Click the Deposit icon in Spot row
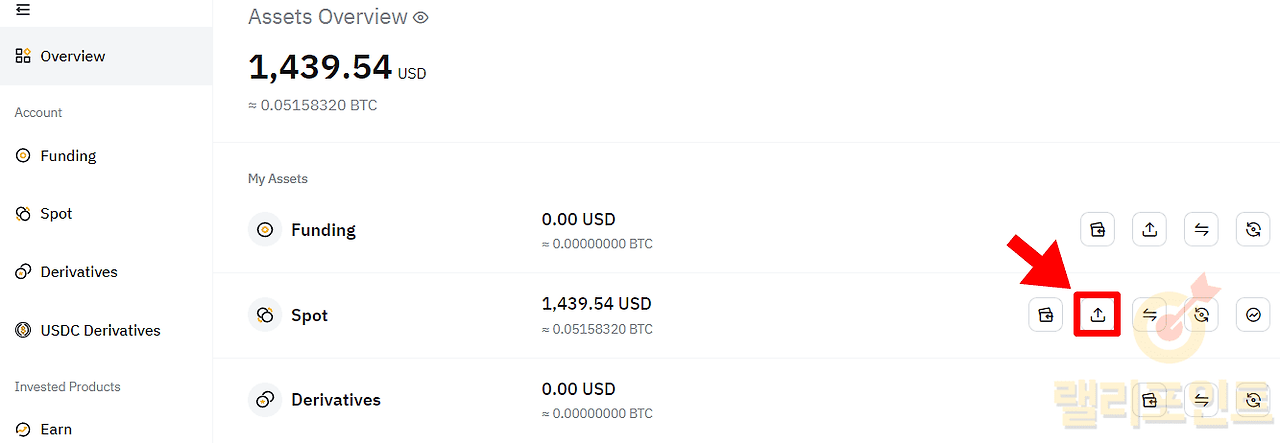 1045,315
